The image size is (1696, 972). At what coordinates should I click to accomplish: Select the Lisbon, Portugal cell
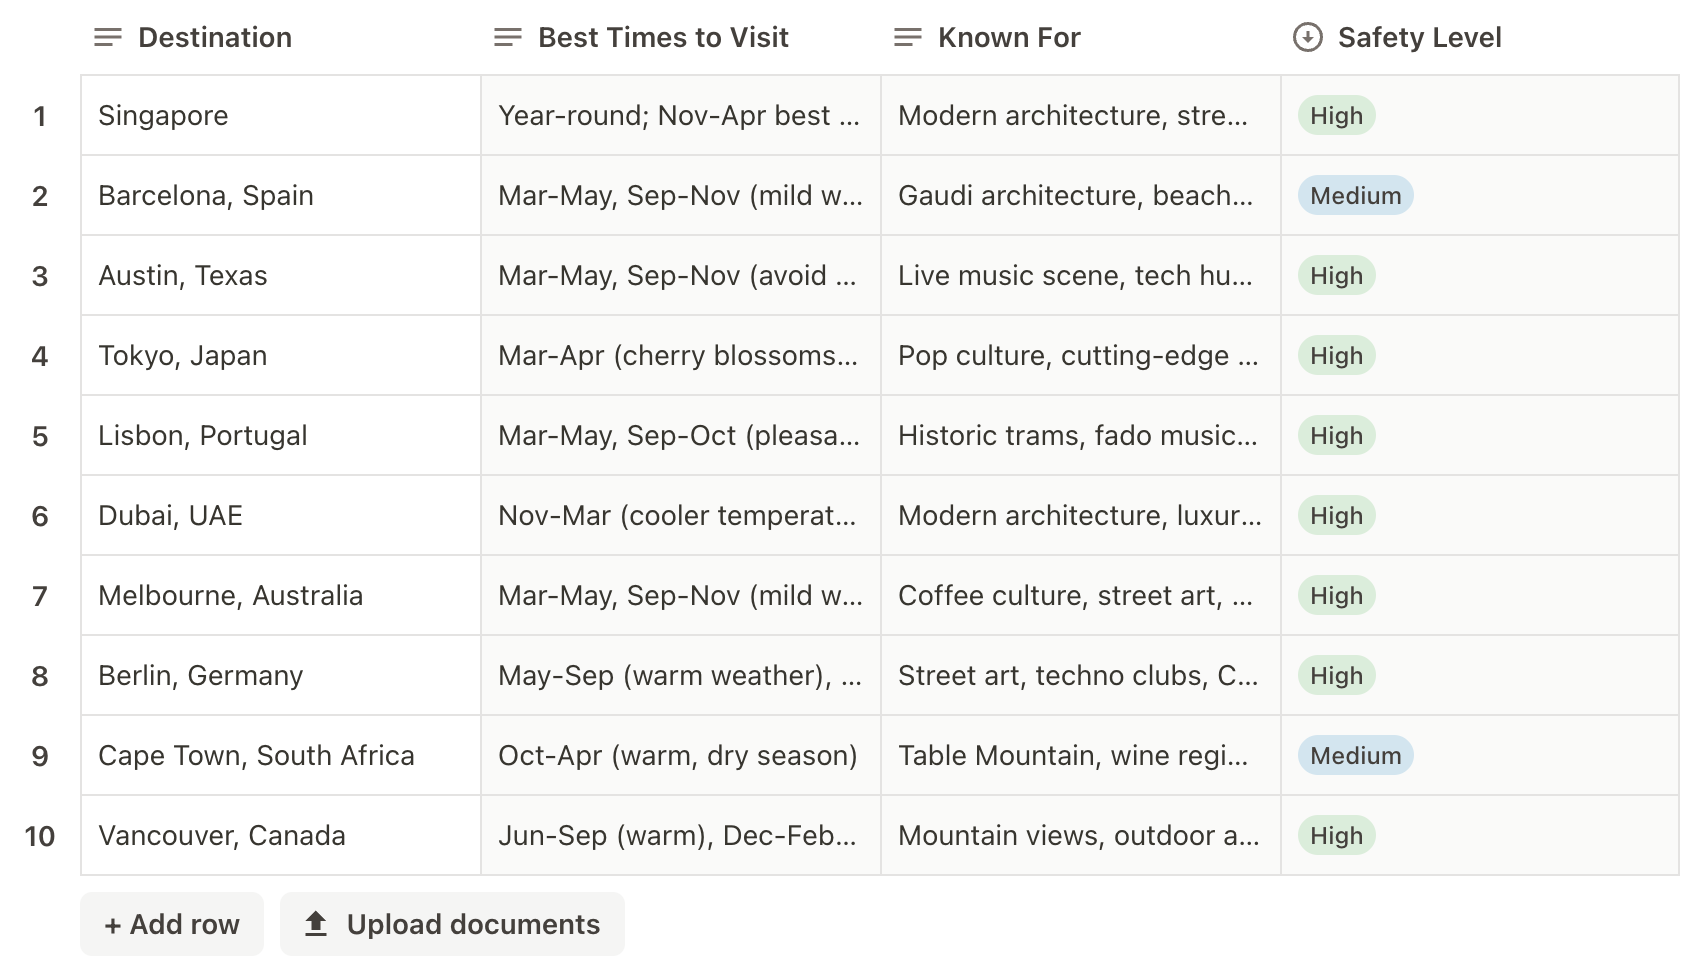click(281, 436)
